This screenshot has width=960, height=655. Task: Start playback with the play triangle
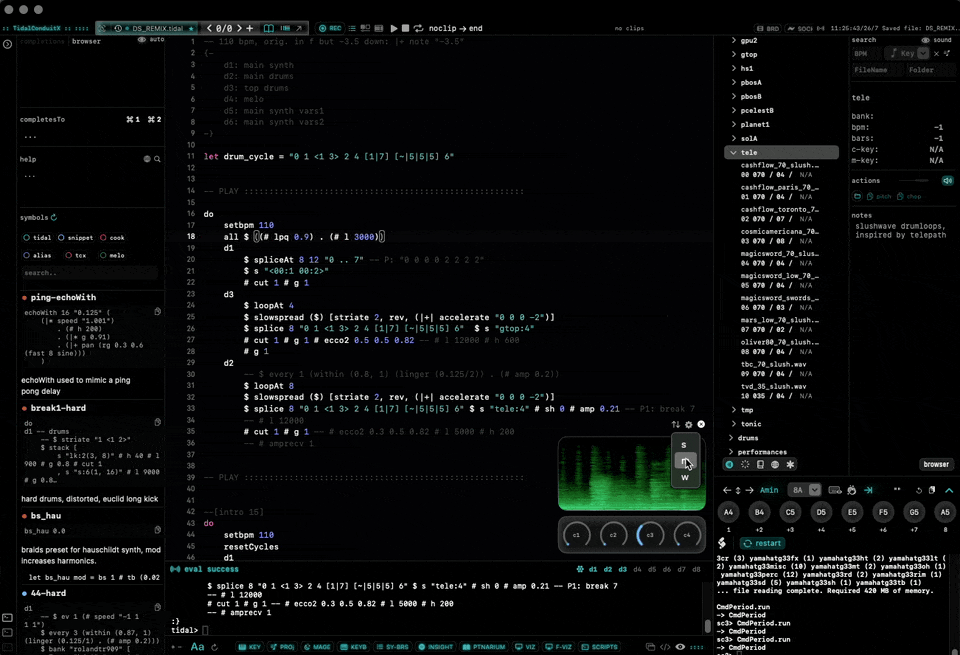coord(394,28)
